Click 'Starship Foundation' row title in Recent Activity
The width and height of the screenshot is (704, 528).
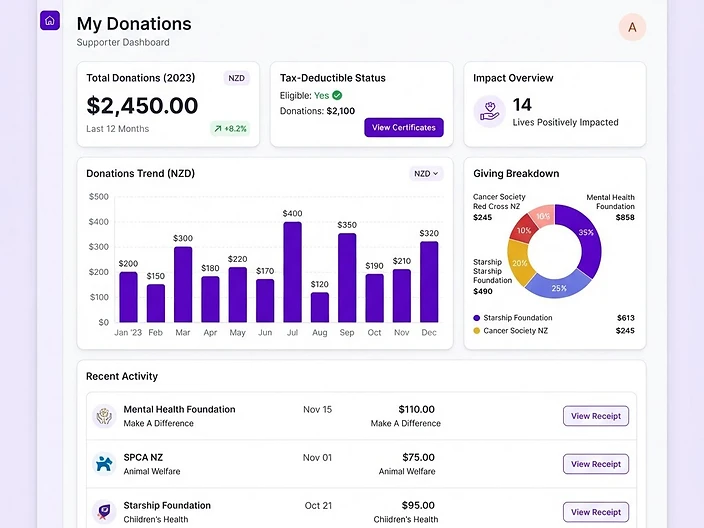tap(167, 506)
